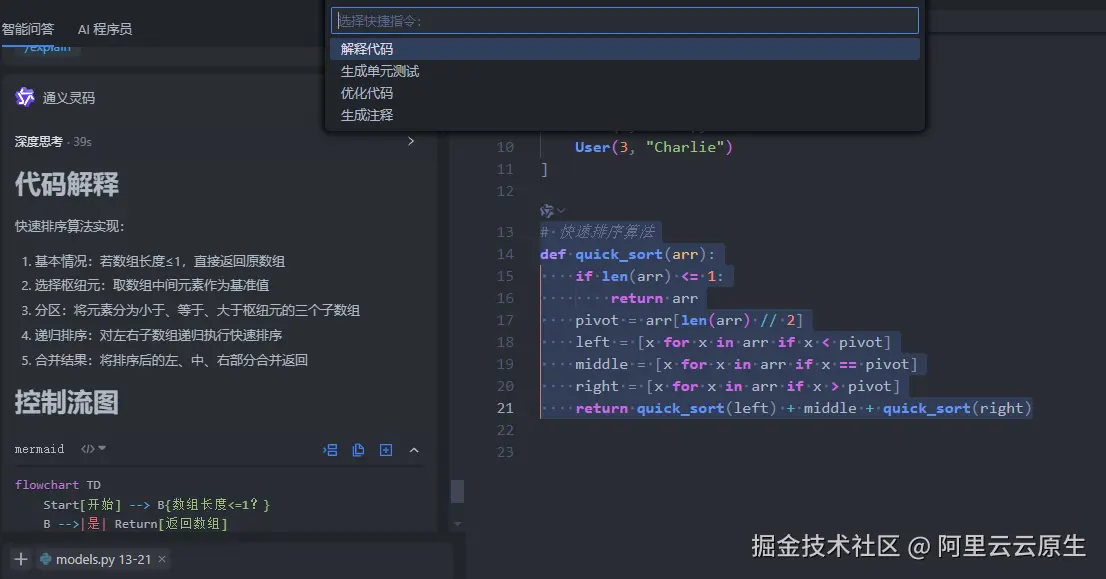Viewport: 1106px width, 579px height.
Task: Click the models.py 13-21 file chip
Action: click(103, 559)
